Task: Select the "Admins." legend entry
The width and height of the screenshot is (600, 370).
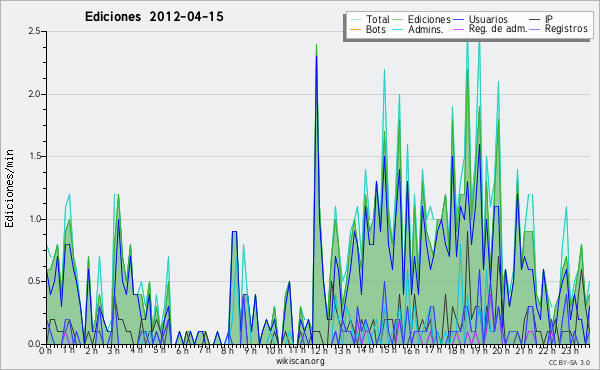Action: point(426,29)
